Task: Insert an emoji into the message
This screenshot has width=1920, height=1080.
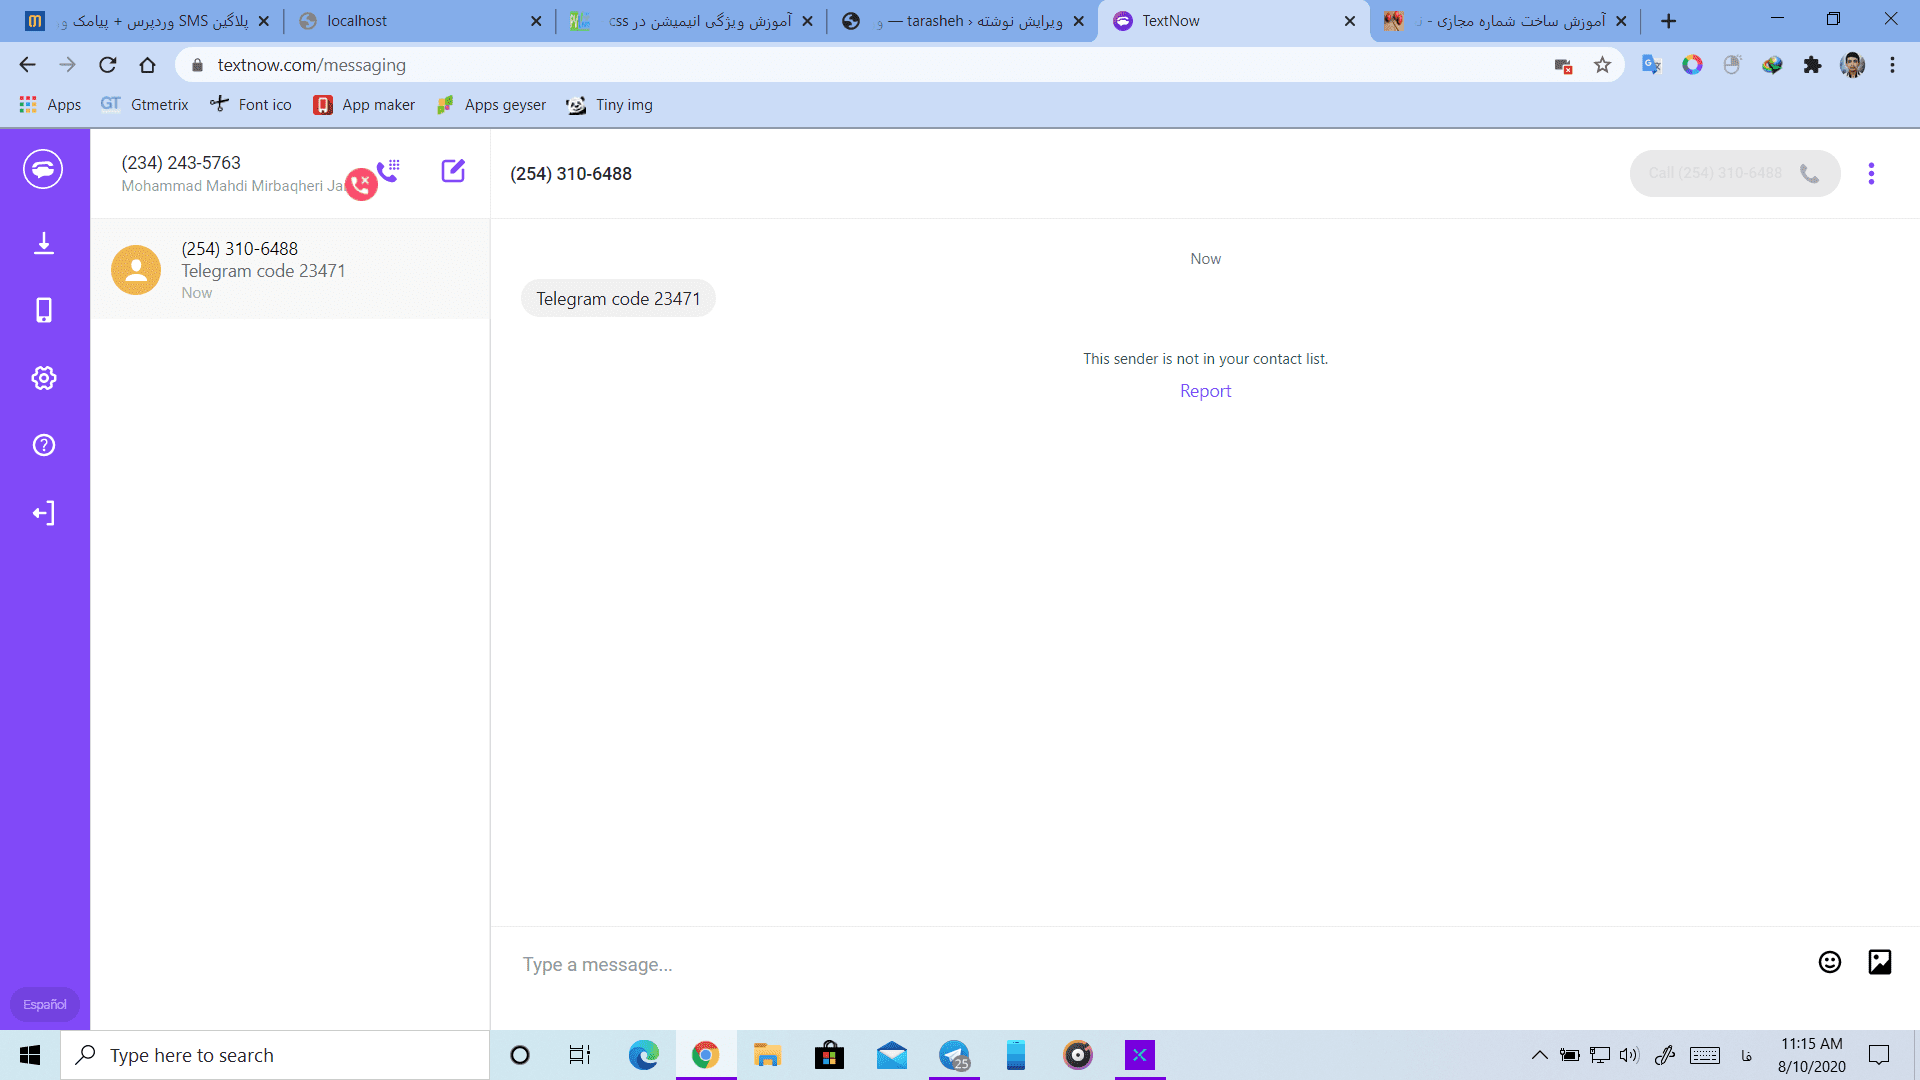Action: coord(1829,962)
